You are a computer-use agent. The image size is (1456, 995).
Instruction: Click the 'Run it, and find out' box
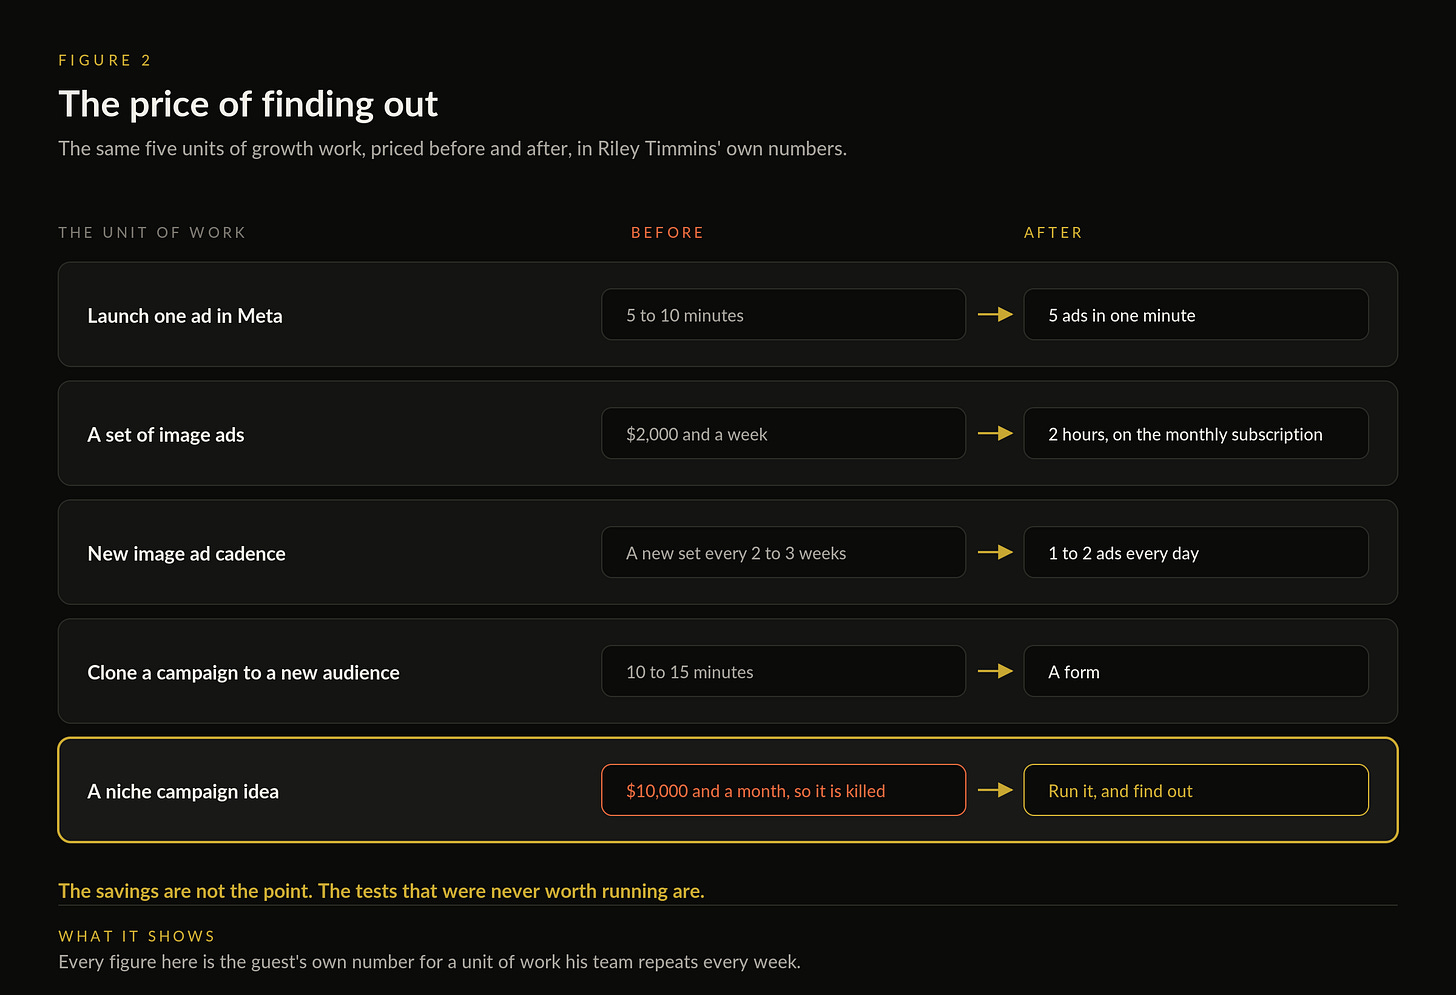(x=1196, y=790)
